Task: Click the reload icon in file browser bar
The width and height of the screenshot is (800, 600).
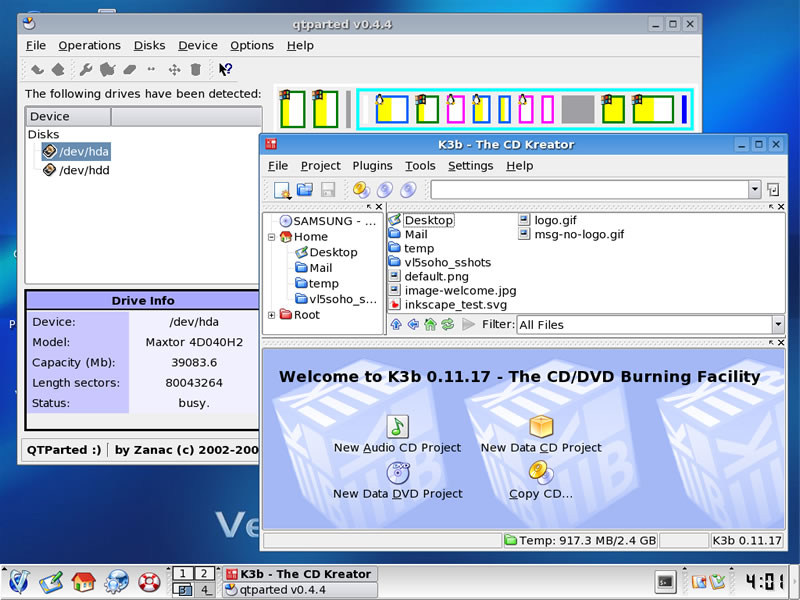Action: click(x=447, y=324)
